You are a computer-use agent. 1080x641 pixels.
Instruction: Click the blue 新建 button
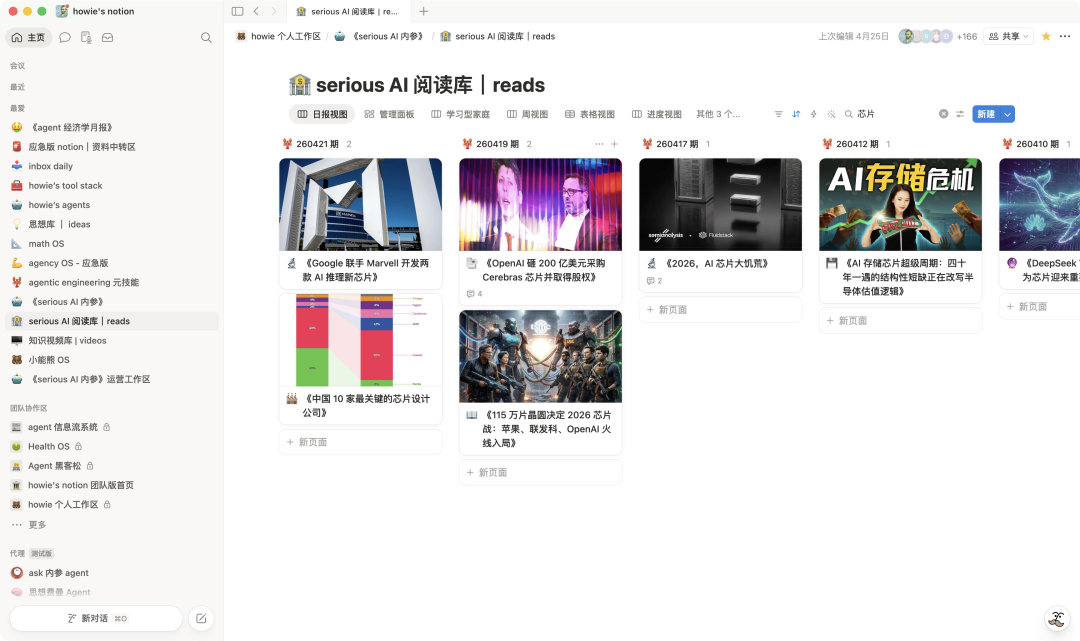coord(986,114)
